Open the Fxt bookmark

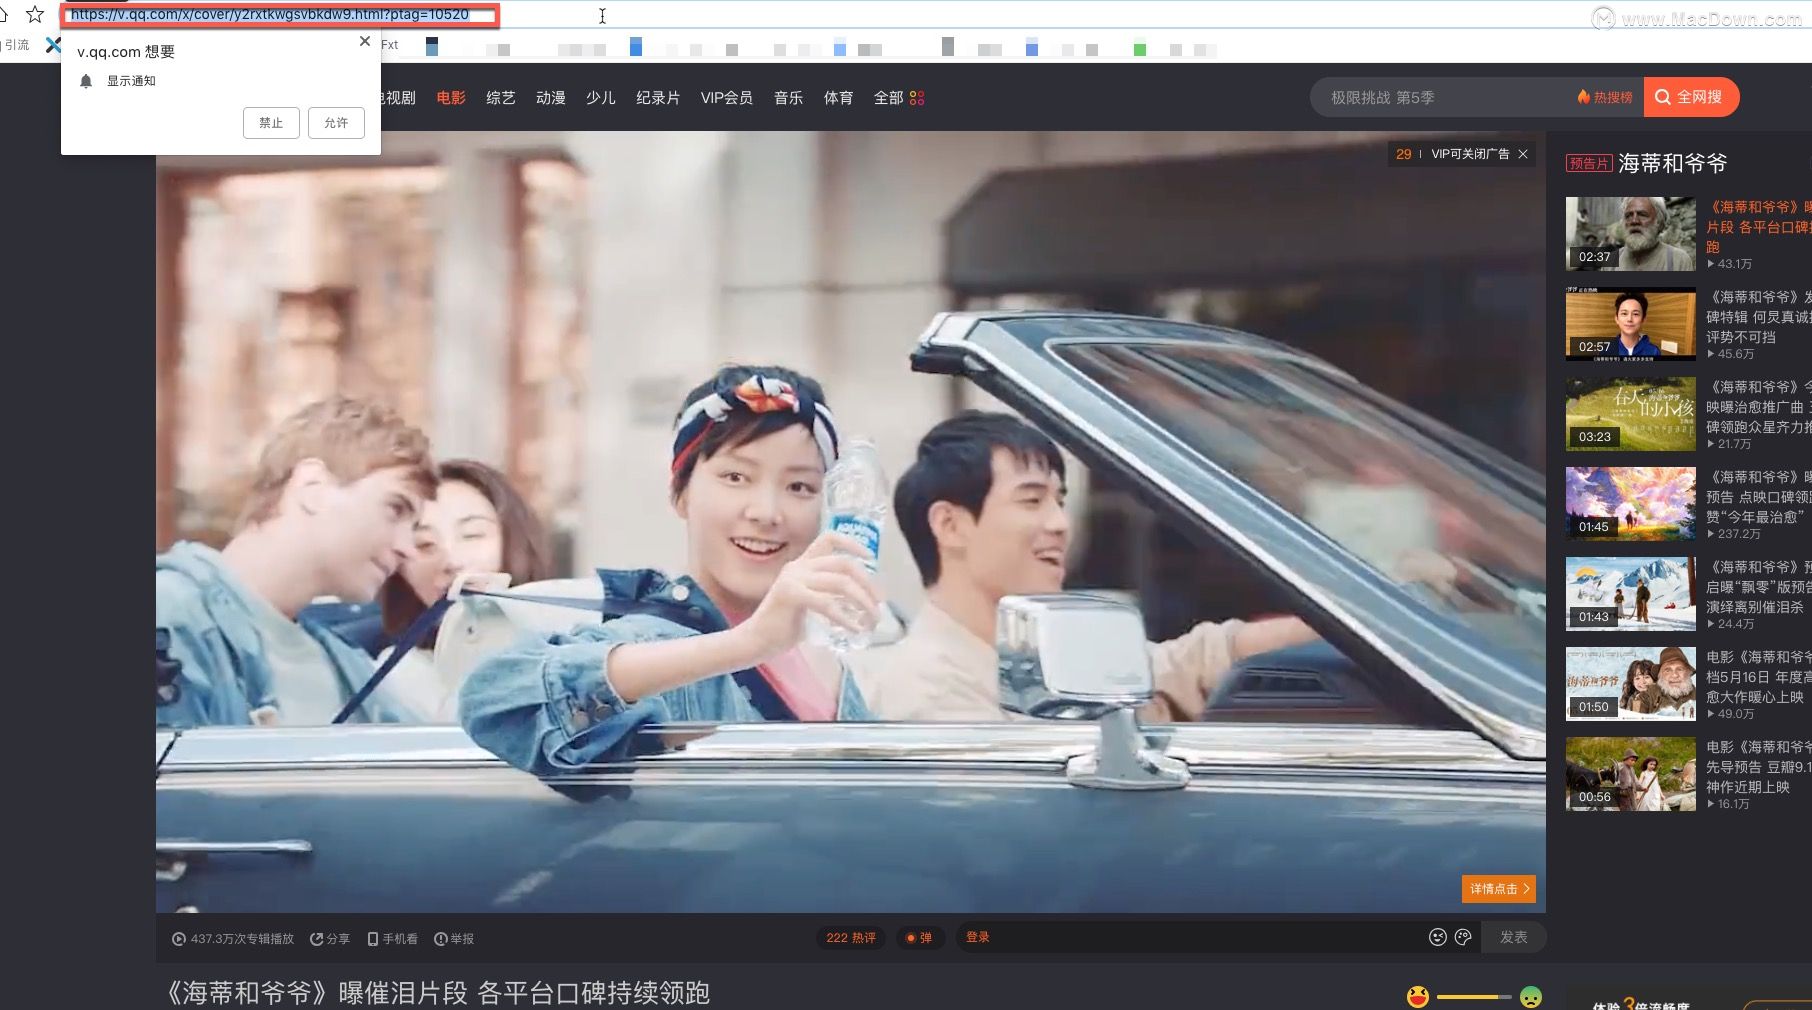tap(390, 45)
